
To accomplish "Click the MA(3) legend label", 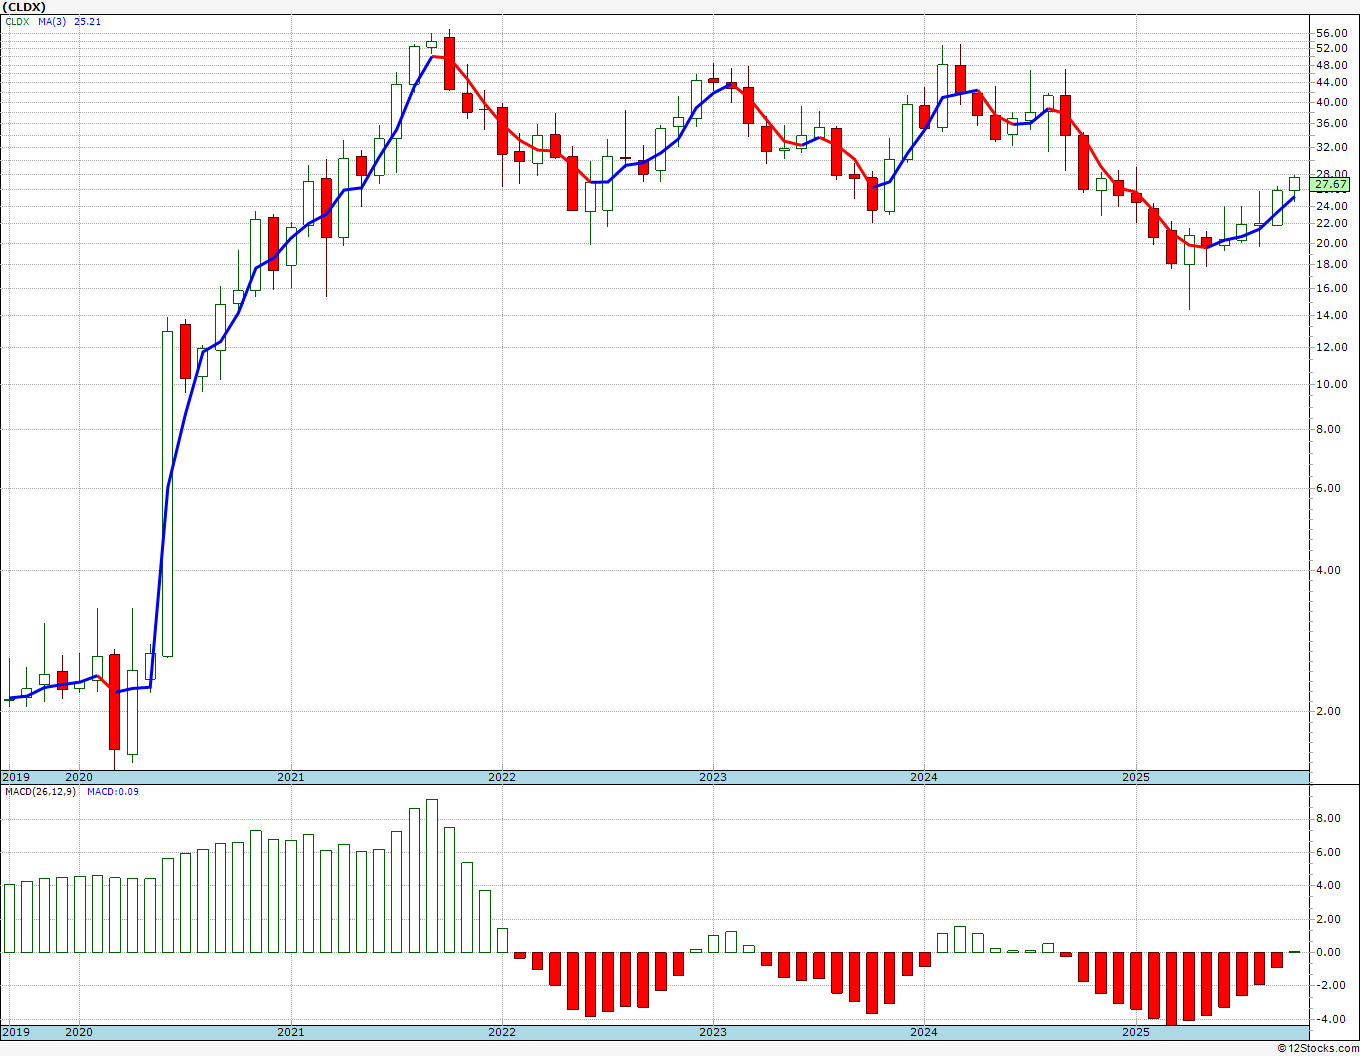I will (x=53, y=21).
